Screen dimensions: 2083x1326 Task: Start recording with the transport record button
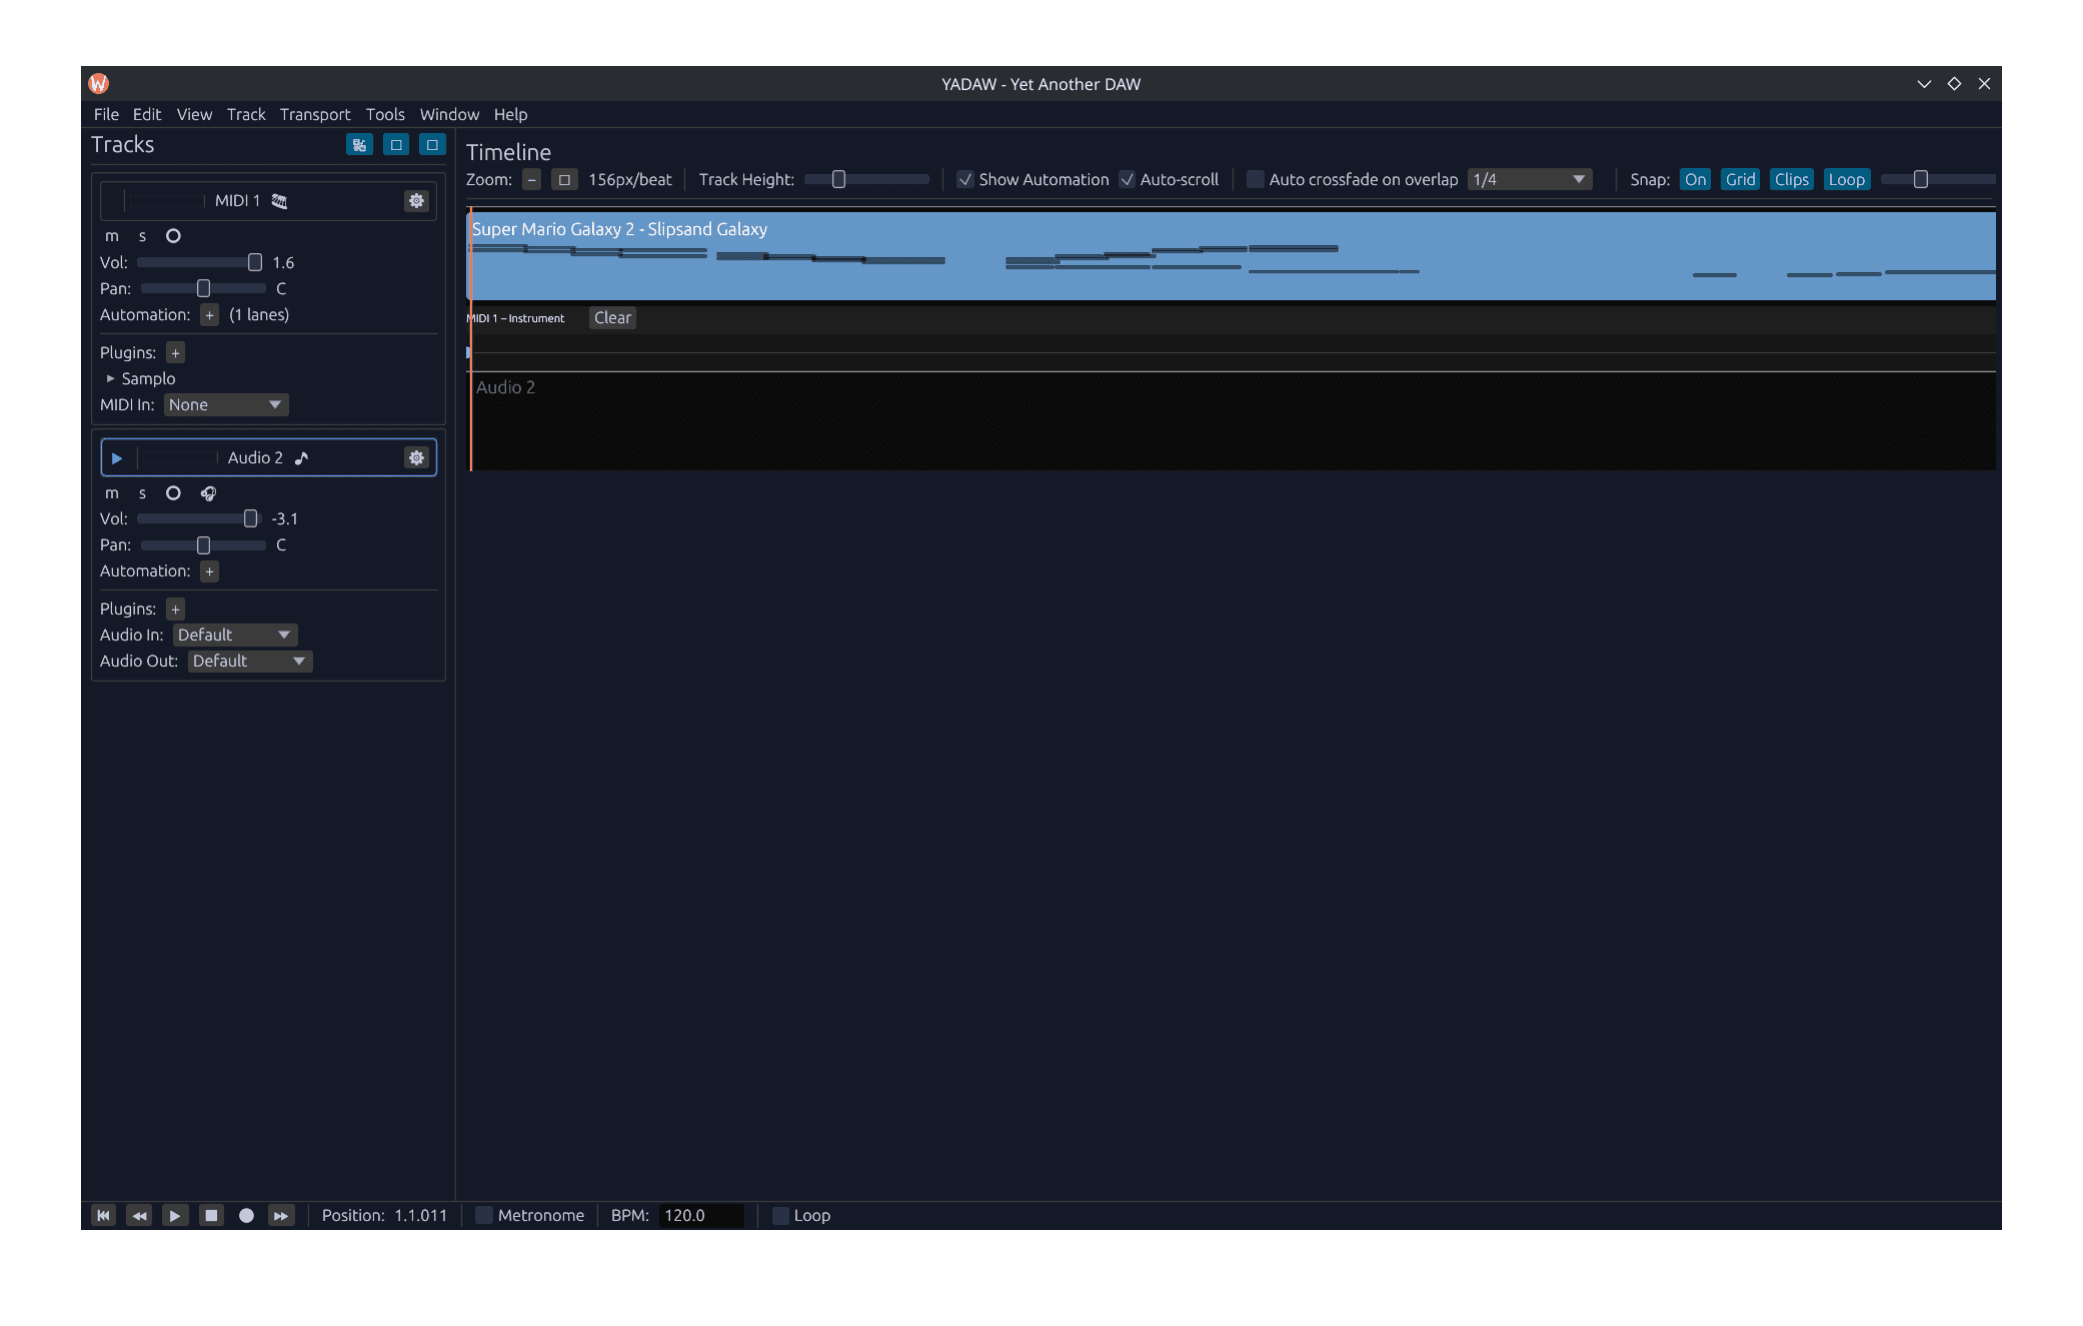pyautogui.click(x=246, y=1216)
